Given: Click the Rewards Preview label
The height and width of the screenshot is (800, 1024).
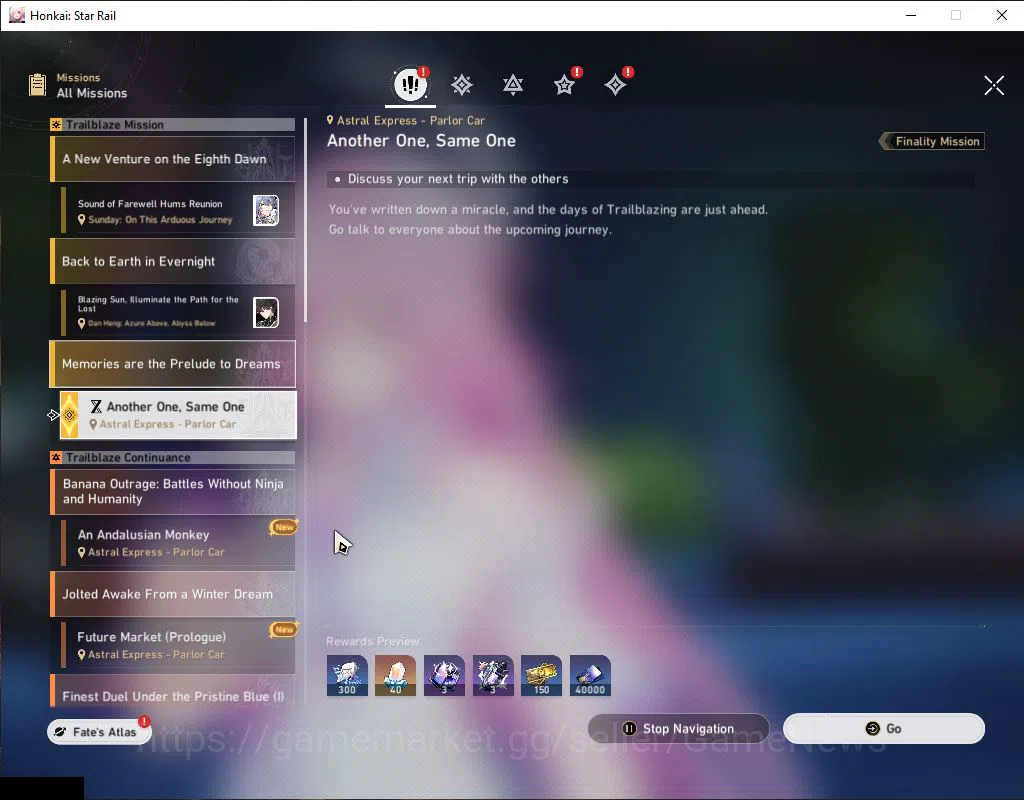Looking at the screenshot, I should 372,641.
